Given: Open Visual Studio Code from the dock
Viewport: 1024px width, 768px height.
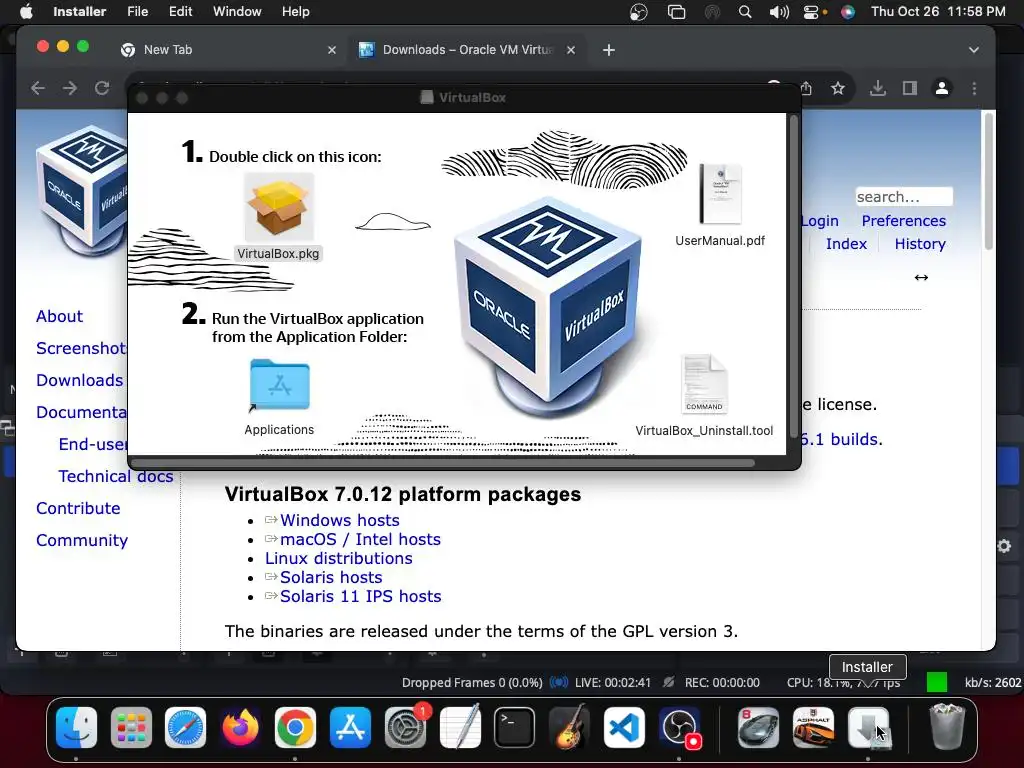Looking at the screenshot, I should 624,728.
